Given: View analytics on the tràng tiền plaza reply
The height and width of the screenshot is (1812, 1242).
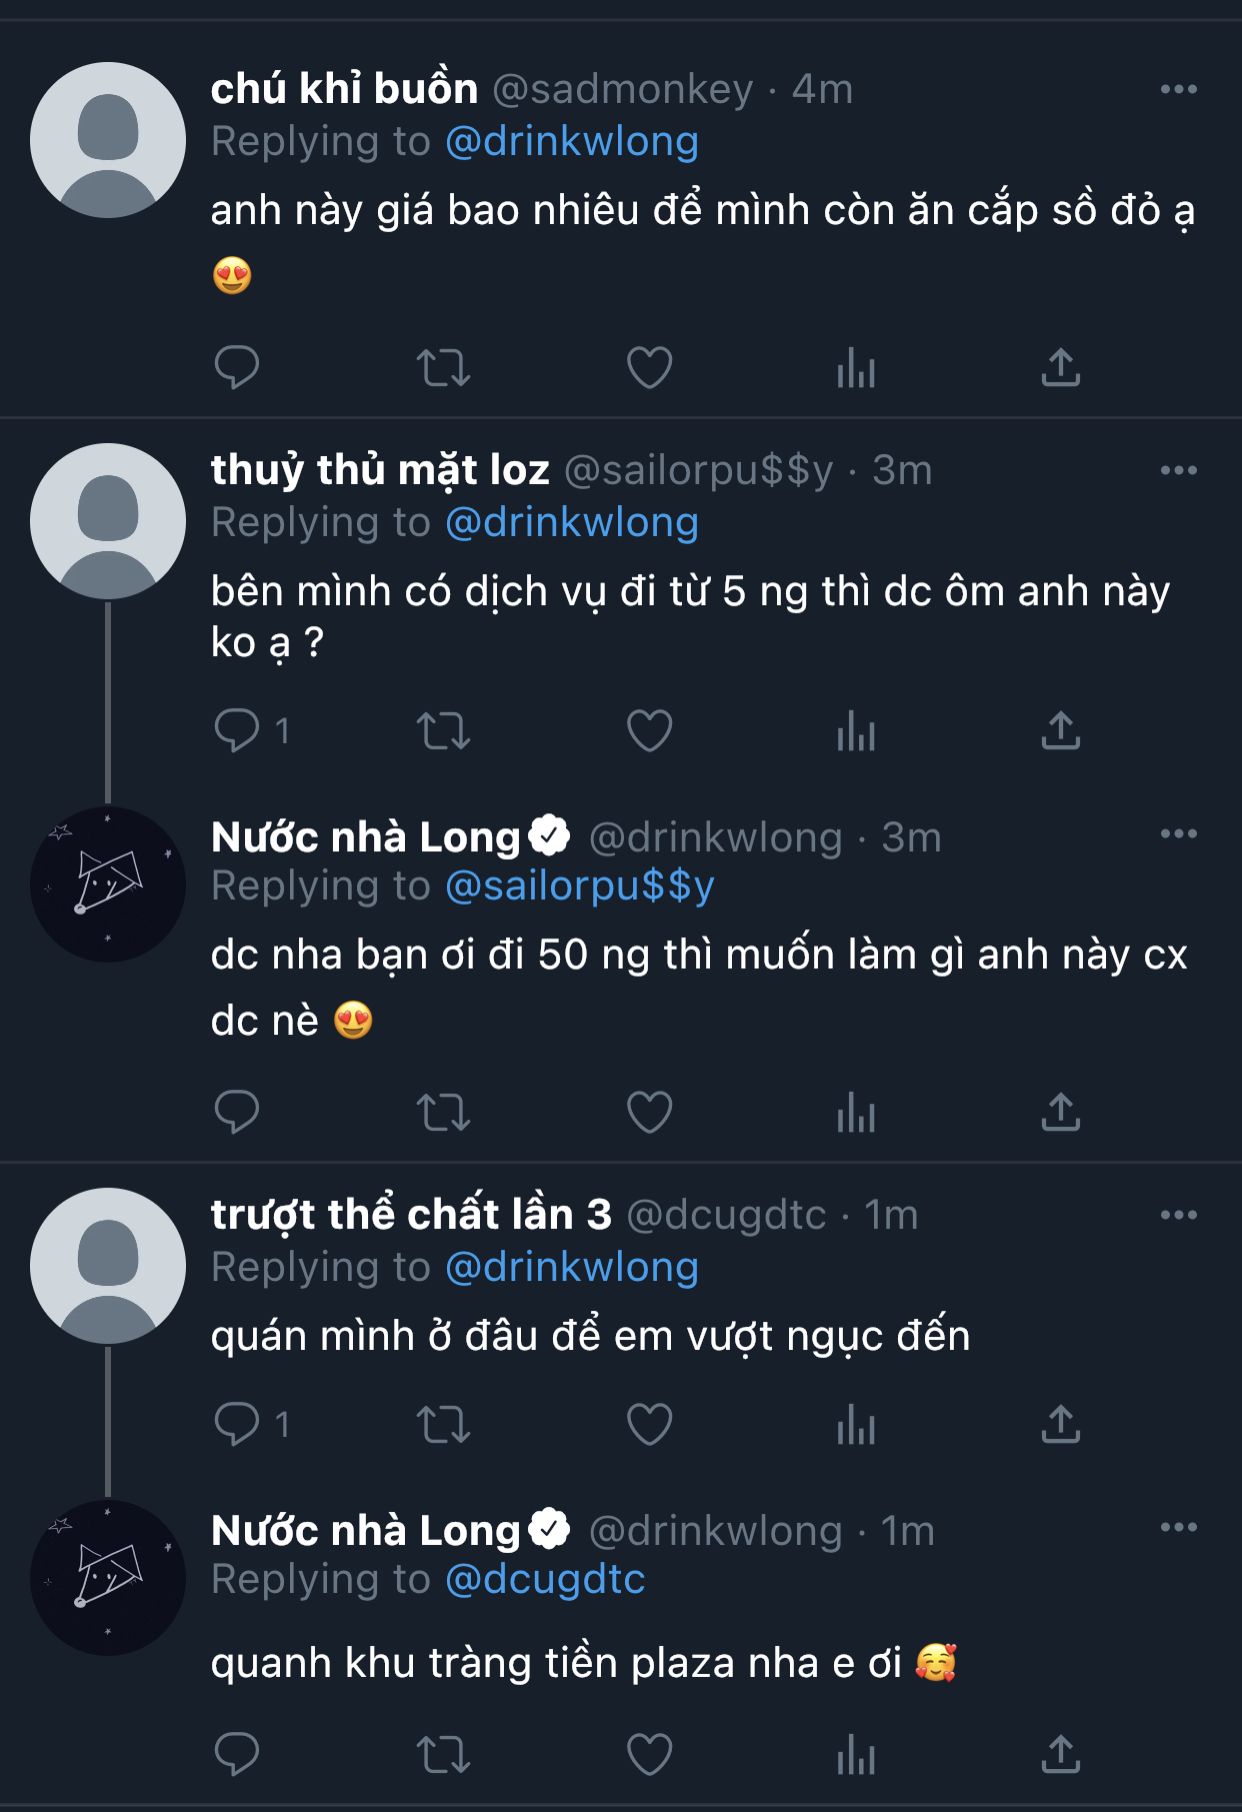Looking at the screenshot, I should [x=856, y=1755].
